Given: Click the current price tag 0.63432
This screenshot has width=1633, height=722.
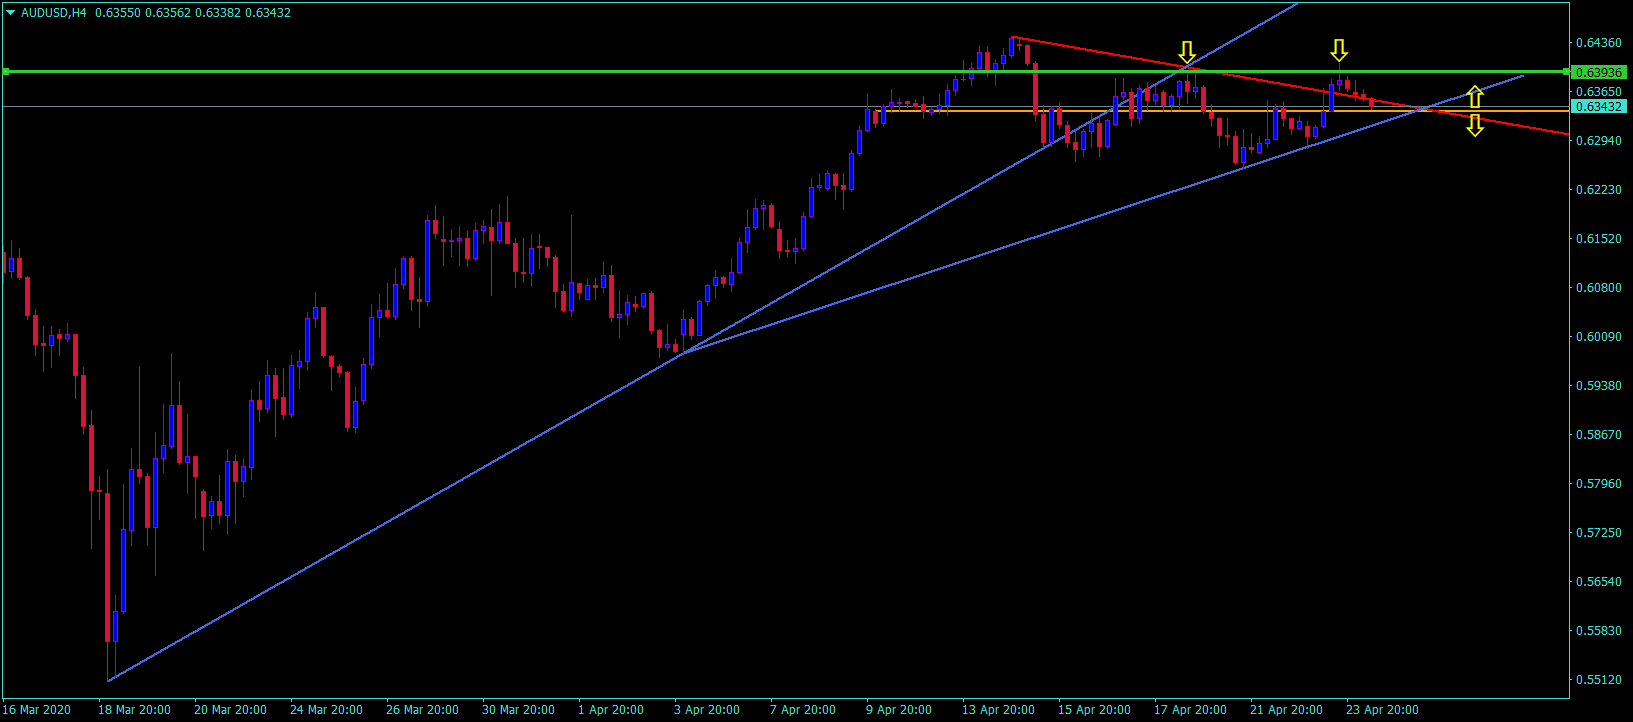Looking at the screenshot, I should [x=1598, y=106].
